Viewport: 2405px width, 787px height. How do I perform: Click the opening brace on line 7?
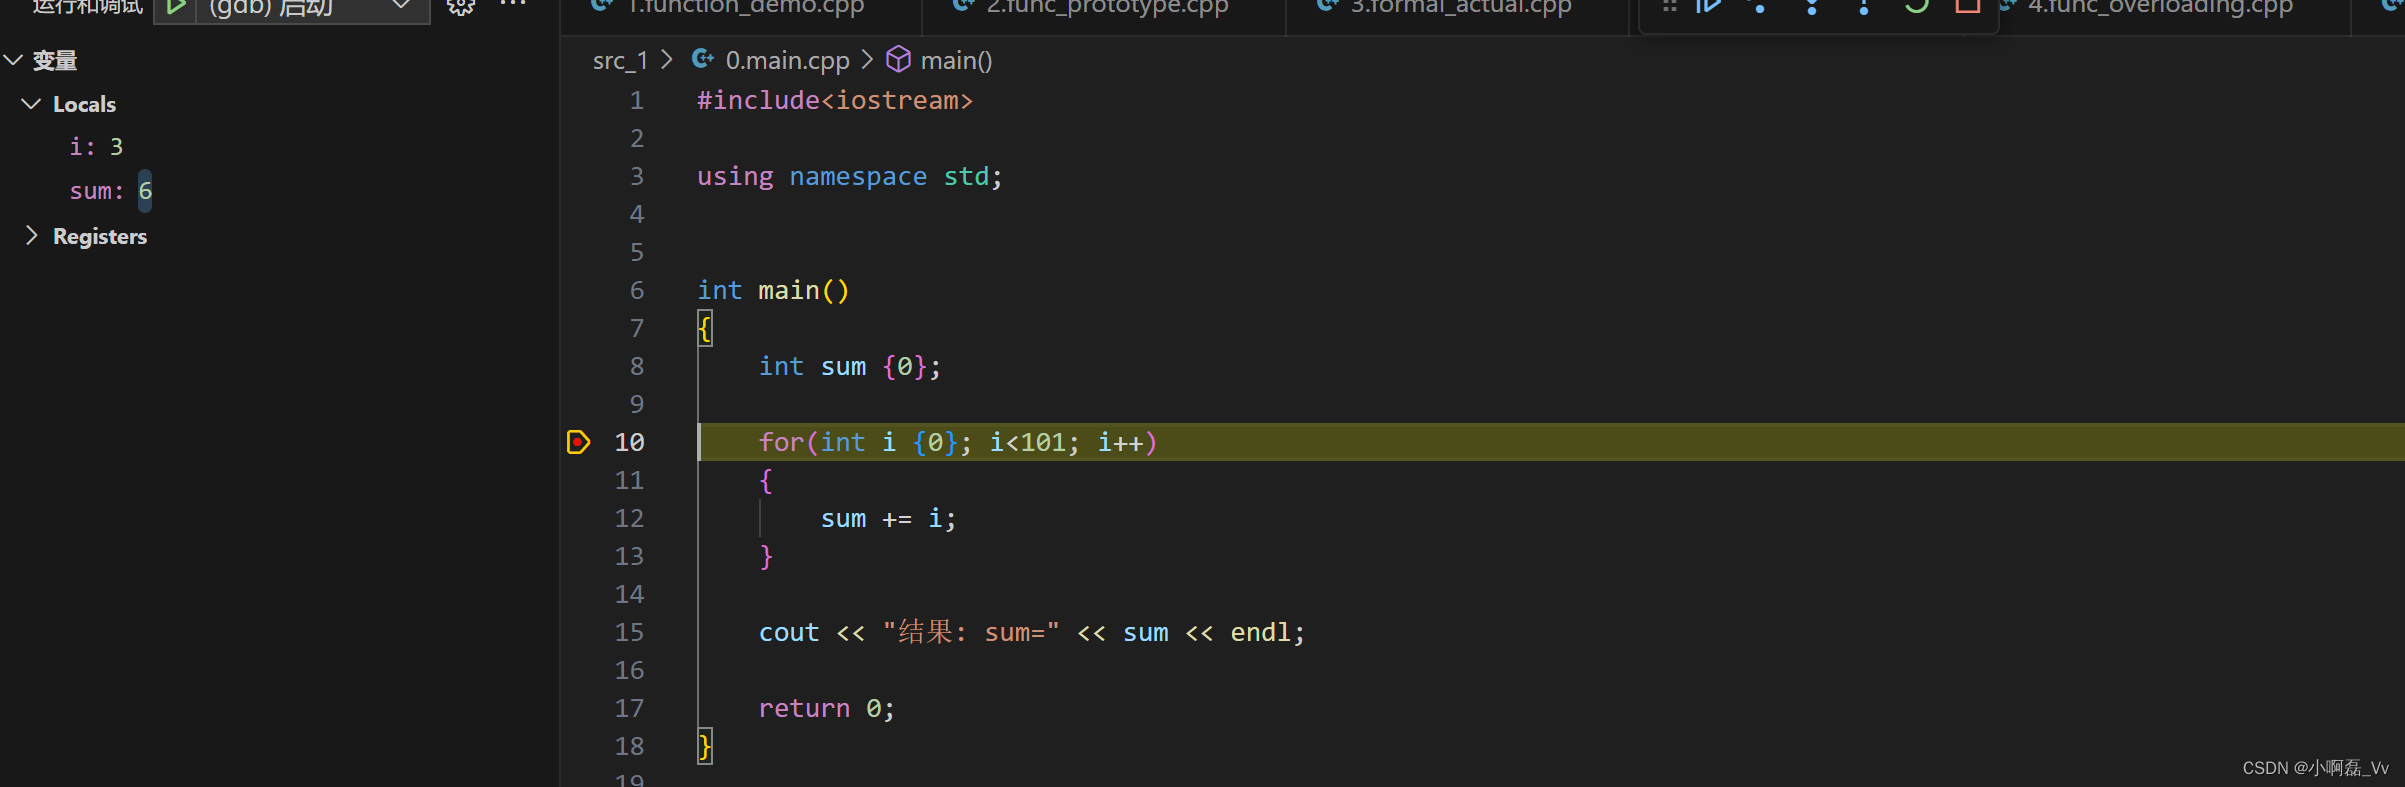pos(705,328)
